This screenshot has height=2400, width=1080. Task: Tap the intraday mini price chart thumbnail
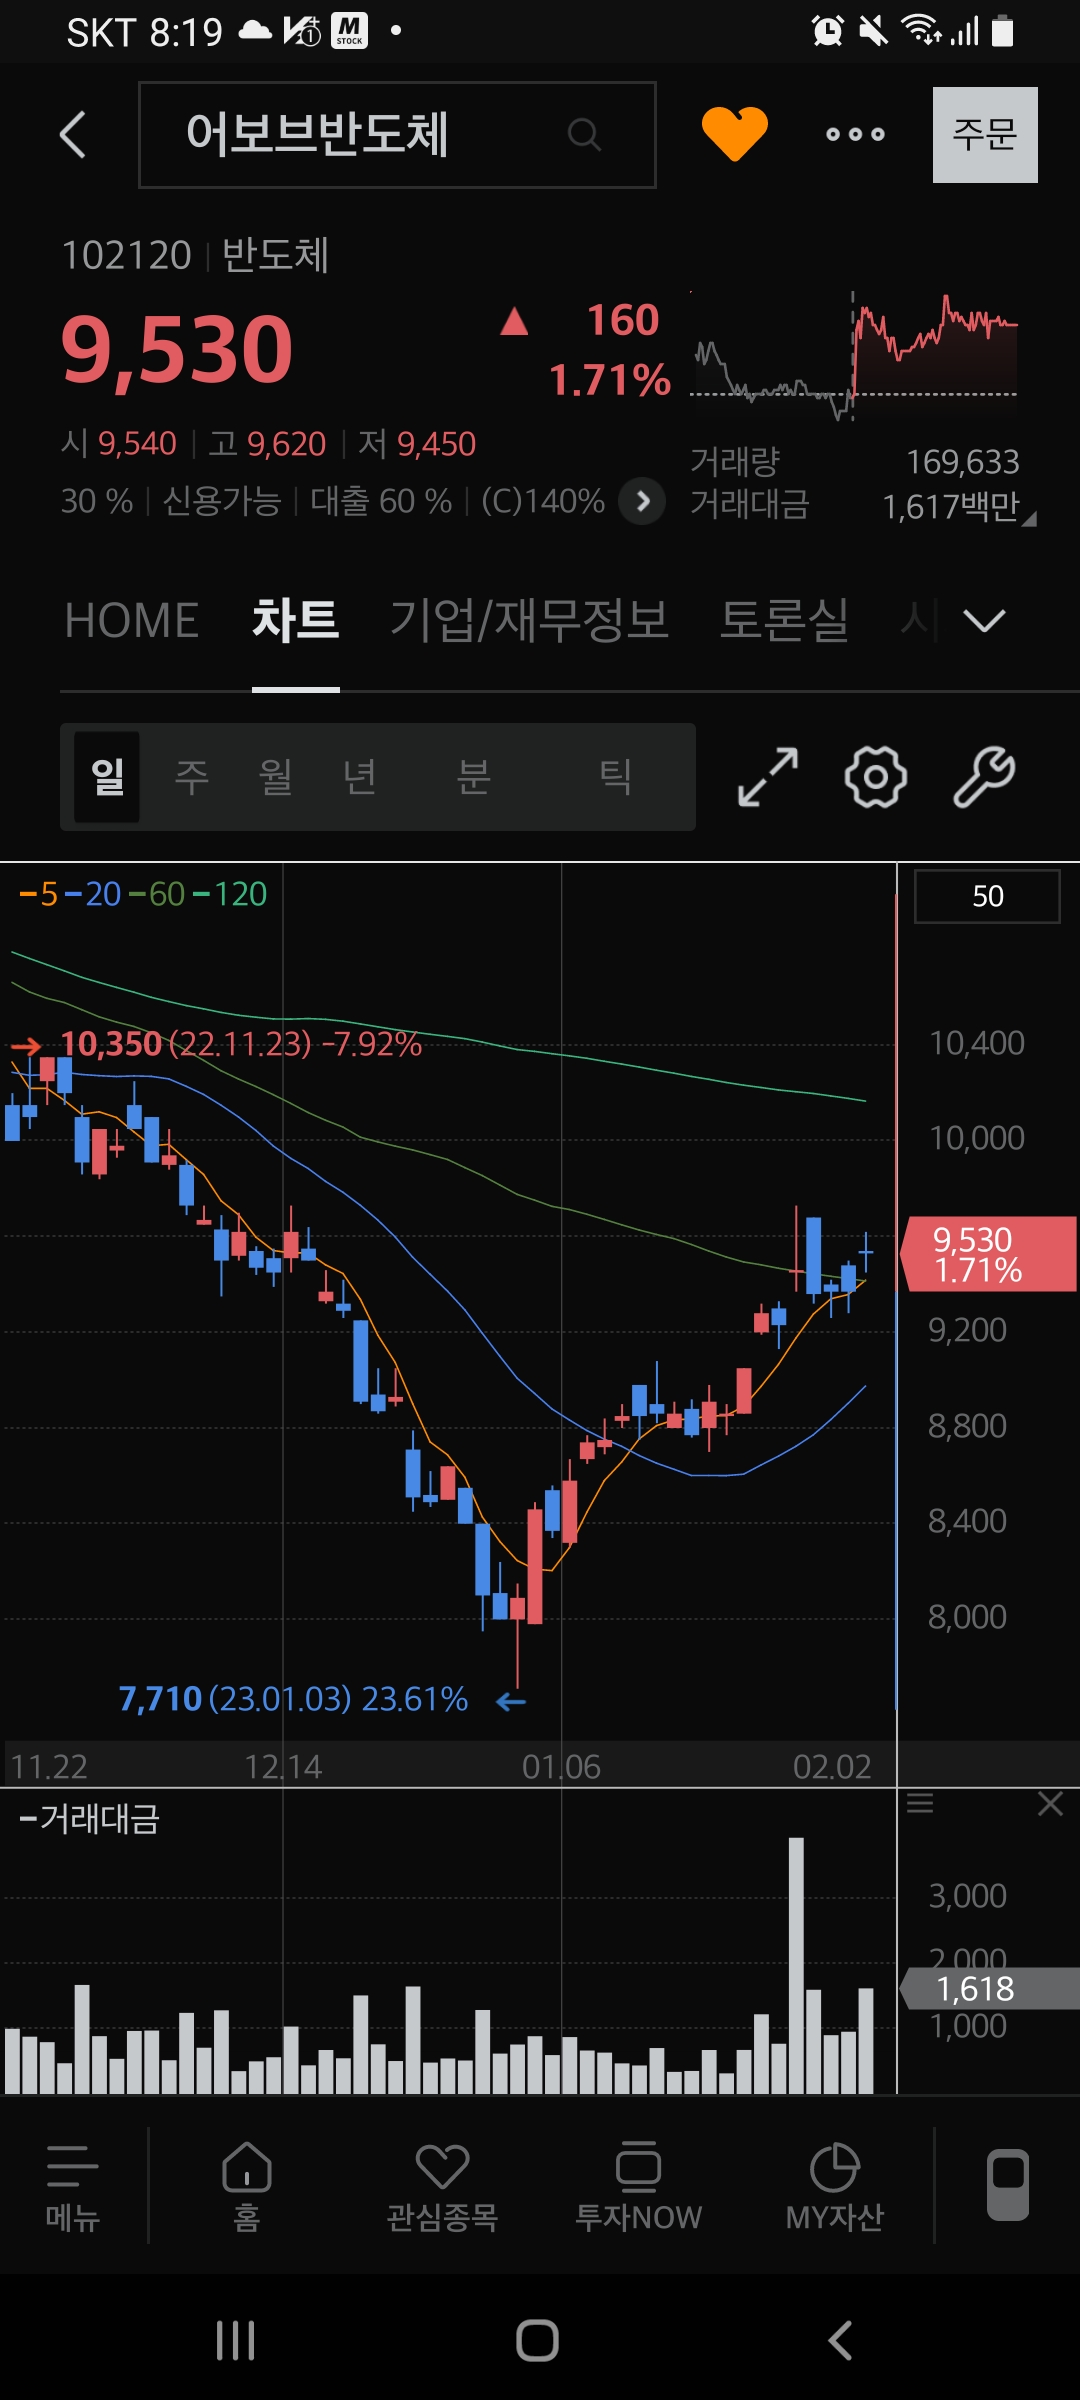click(854, 356)
